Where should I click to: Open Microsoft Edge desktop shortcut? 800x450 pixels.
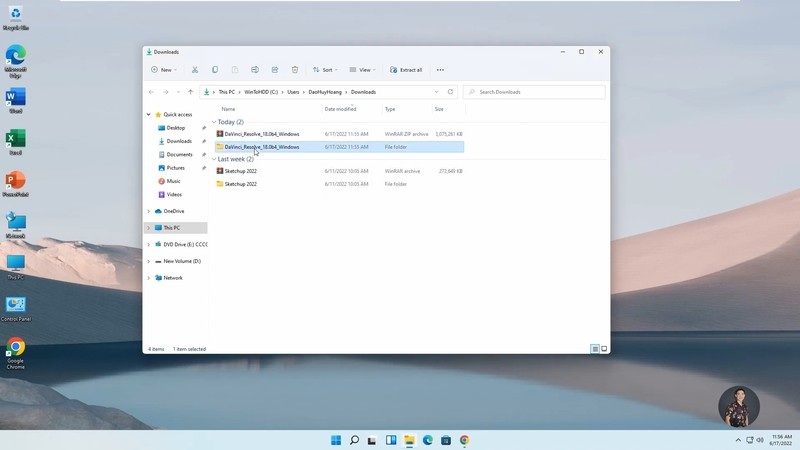click(15, 61)
